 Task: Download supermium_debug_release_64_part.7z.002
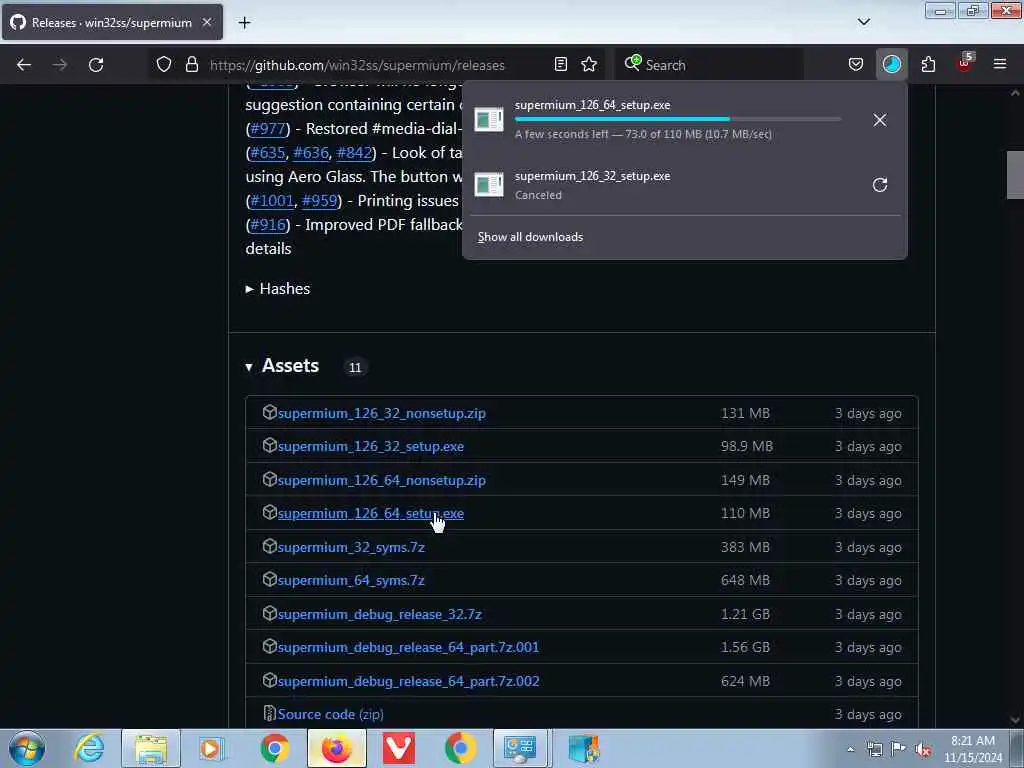408,681
